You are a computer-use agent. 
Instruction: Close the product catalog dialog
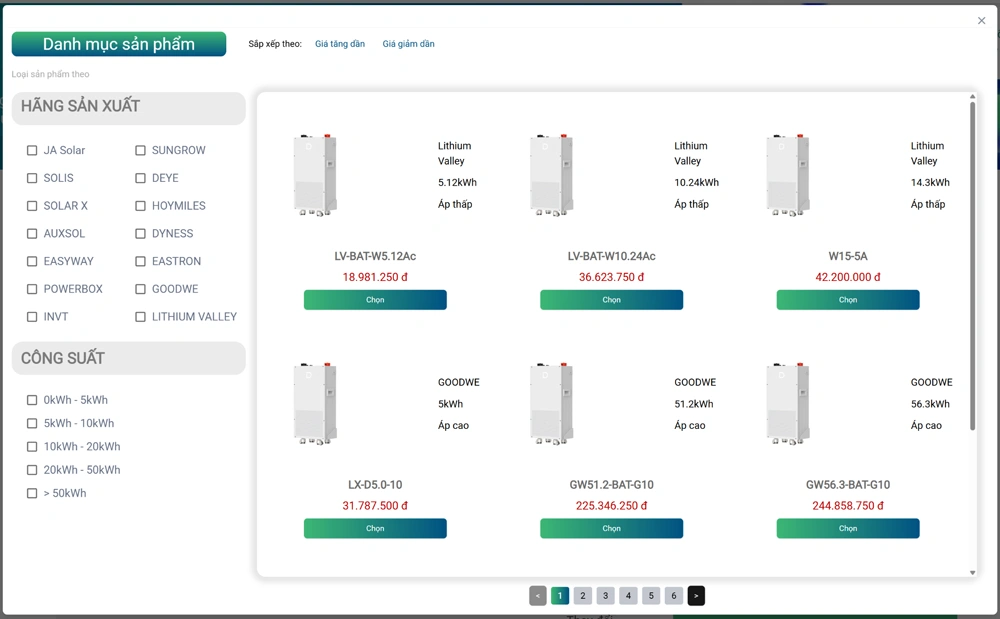point(982,20)
